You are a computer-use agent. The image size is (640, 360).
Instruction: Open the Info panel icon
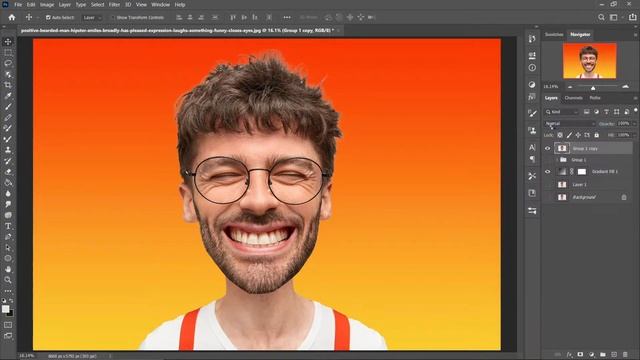tap(532, 68)
